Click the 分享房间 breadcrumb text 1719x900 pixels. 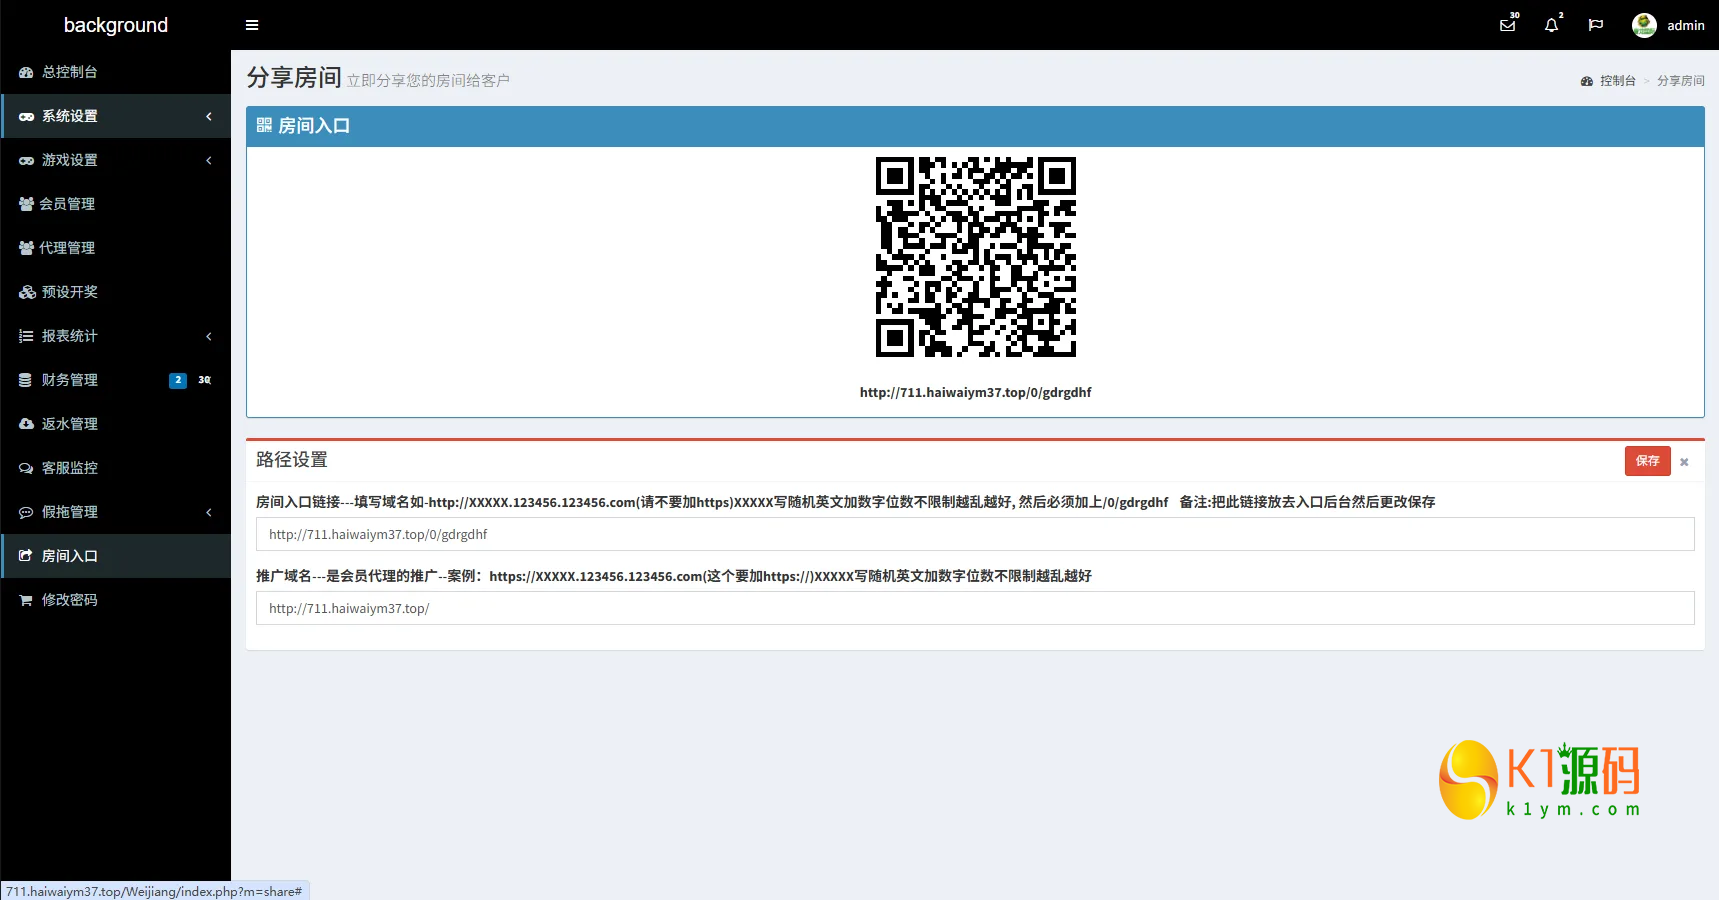(x=1681, y=81)
